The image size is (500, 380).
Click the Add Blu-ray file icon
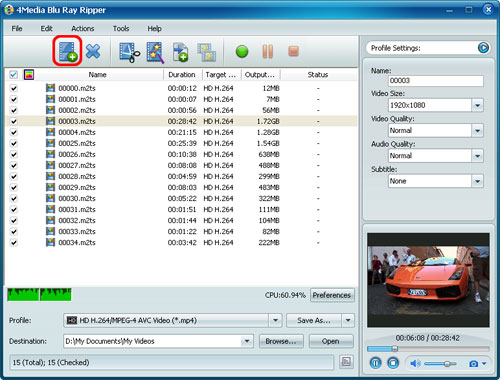click(x=68, y=52)
